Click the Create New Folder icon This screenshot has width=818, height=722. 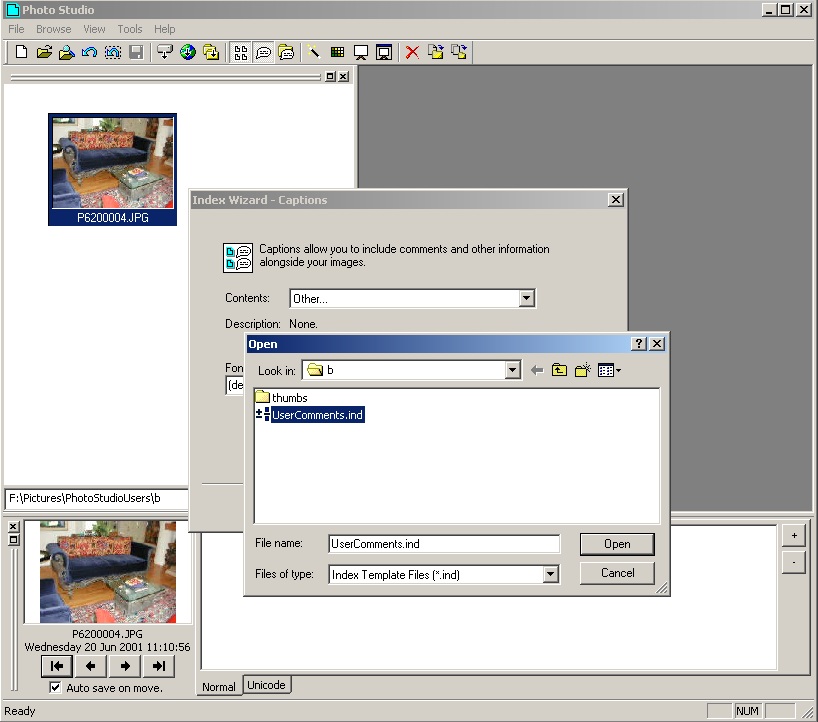(583, 371)
